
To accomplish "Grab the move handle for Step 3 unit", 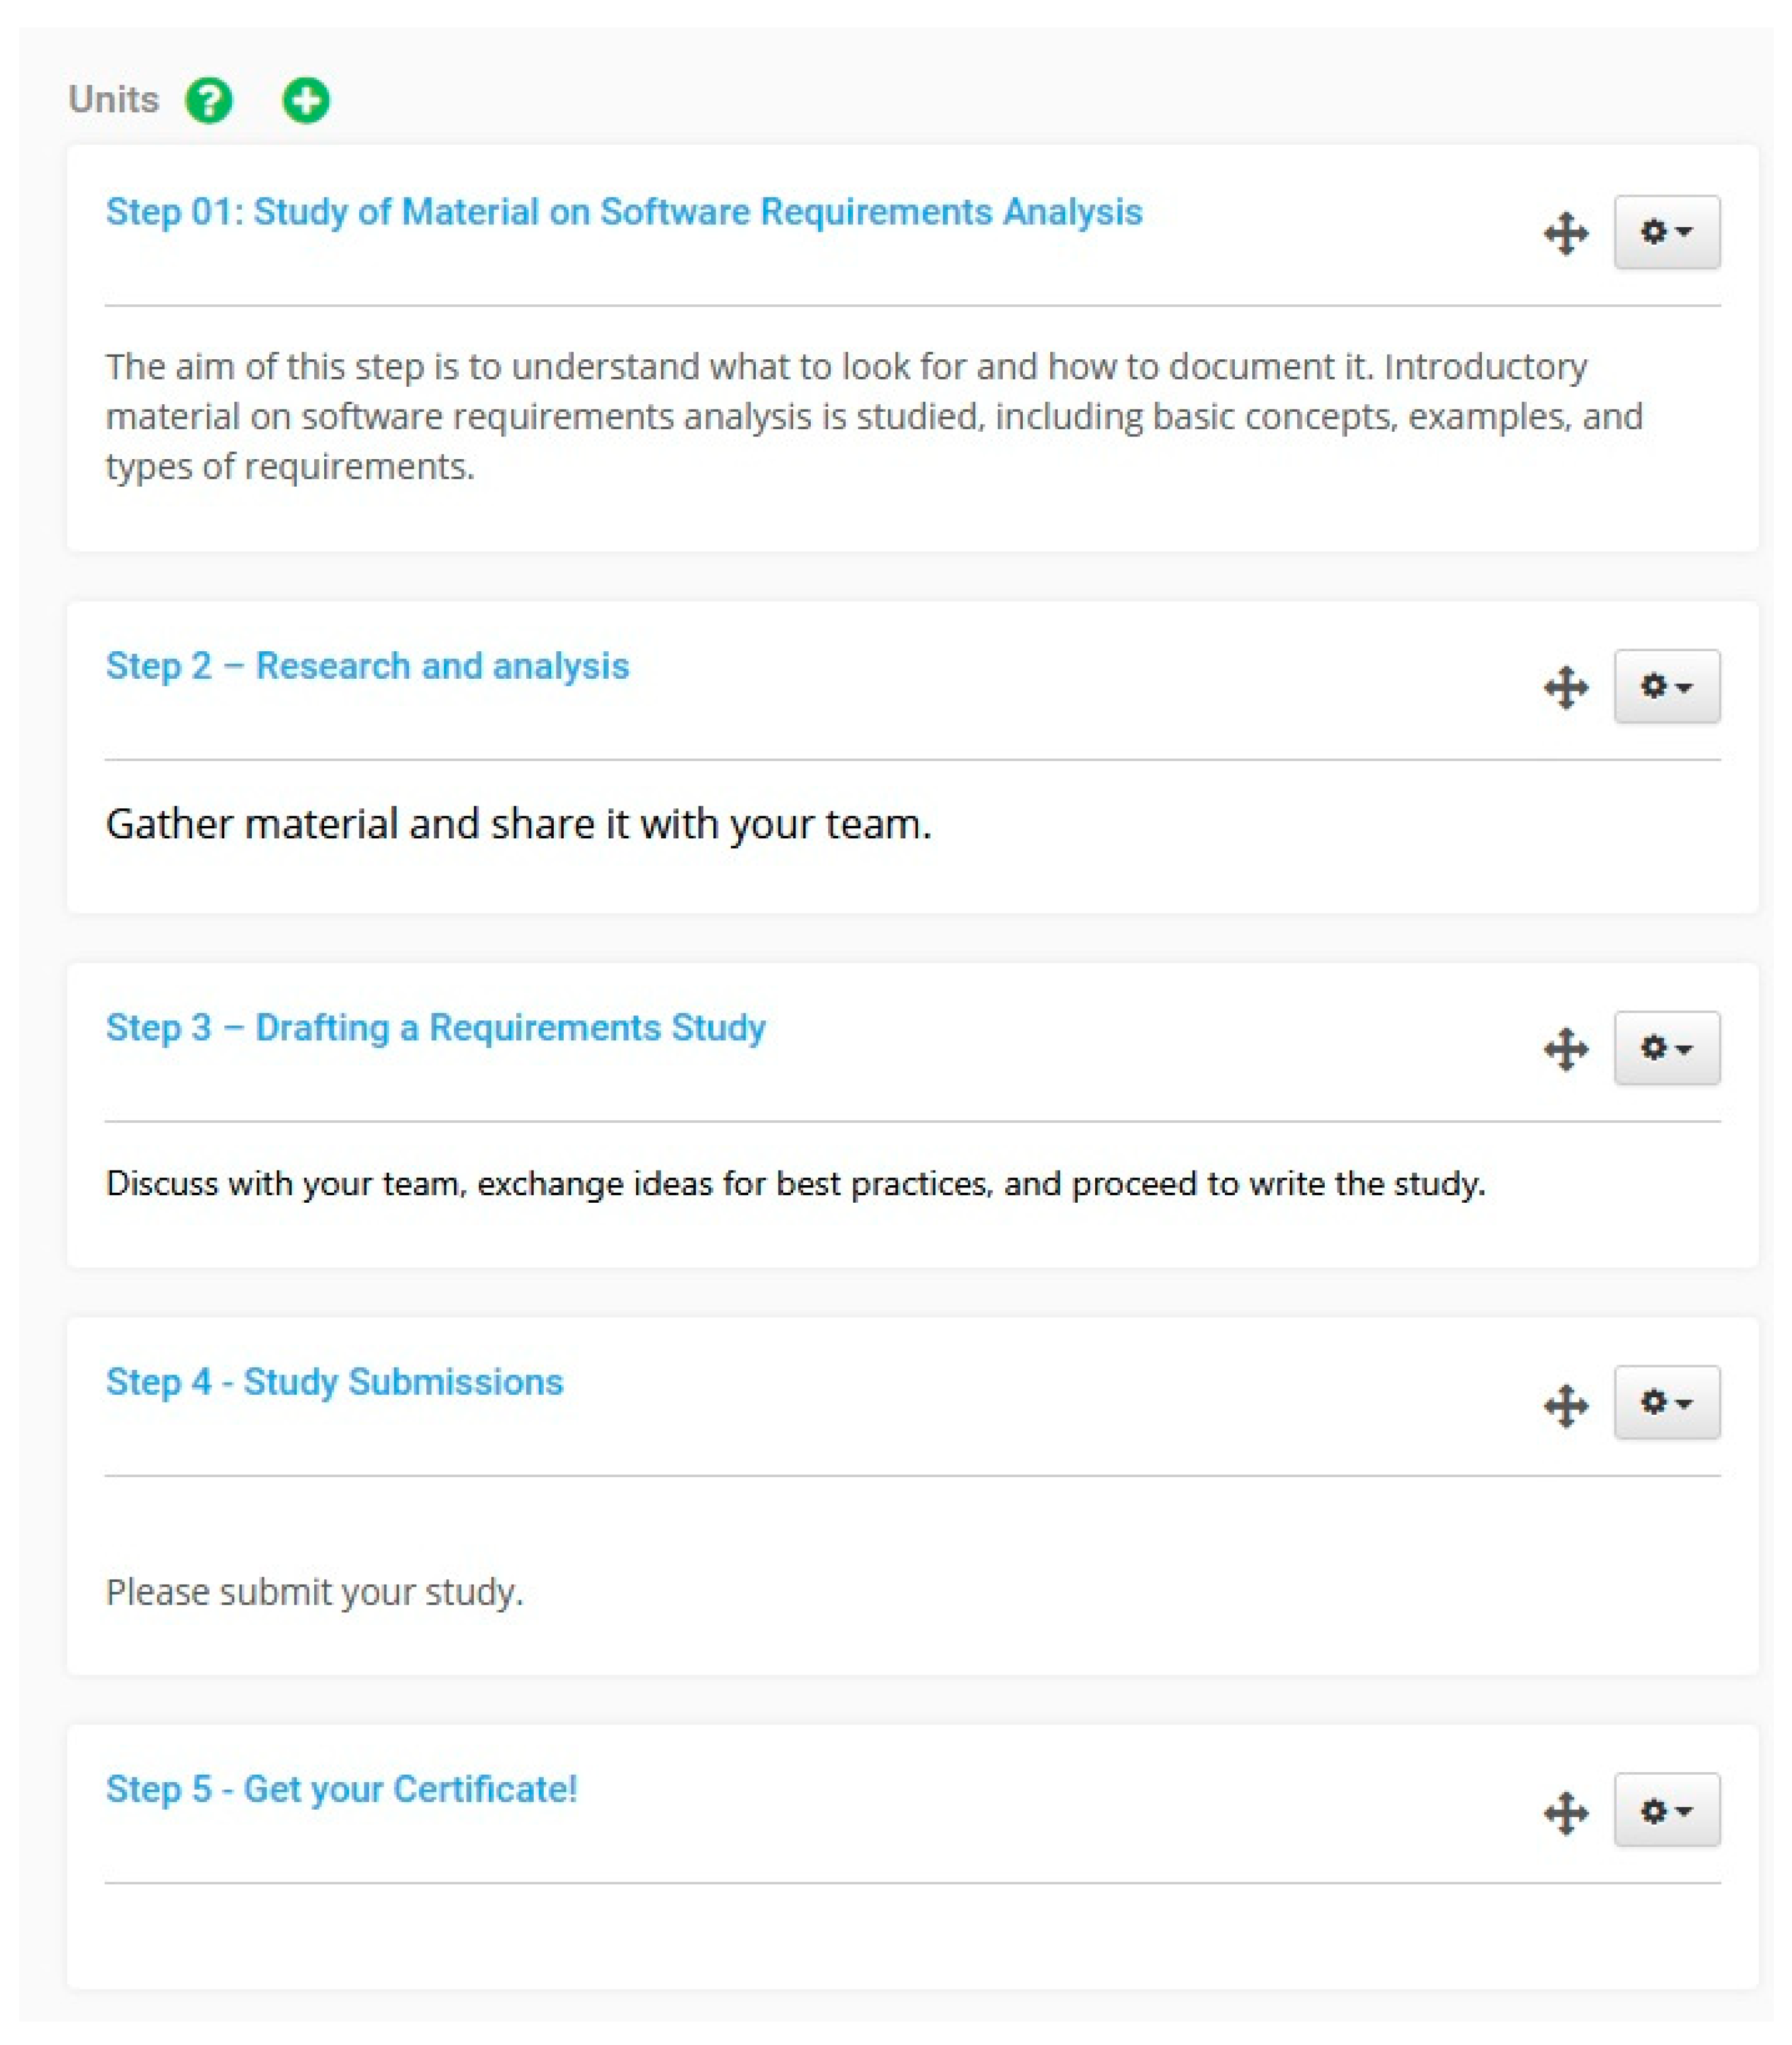I will click(x=1566, y=1049).
